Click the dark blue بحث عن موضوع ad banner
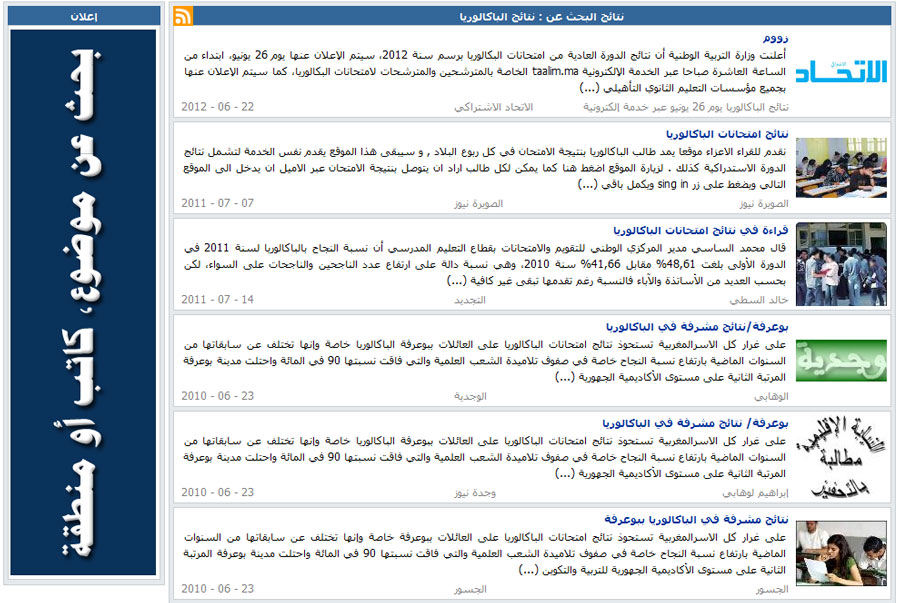Image resolution: width=900 pixels, height=603 pixels. [x=83, y=302]
